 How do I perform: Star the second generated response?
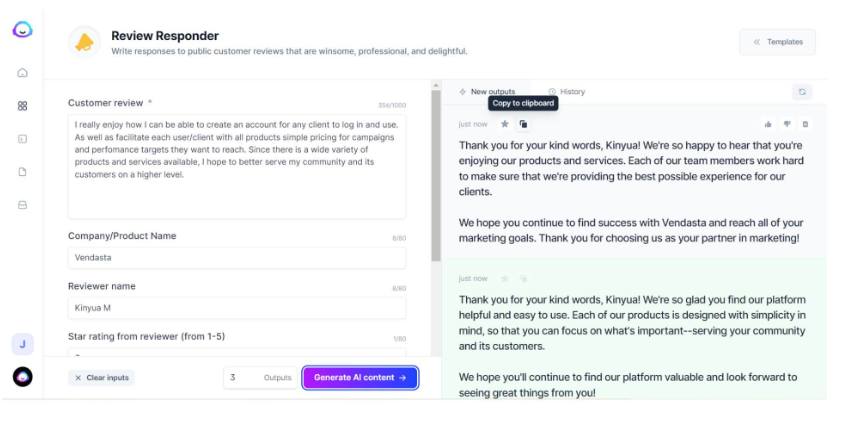coord(505,278)
